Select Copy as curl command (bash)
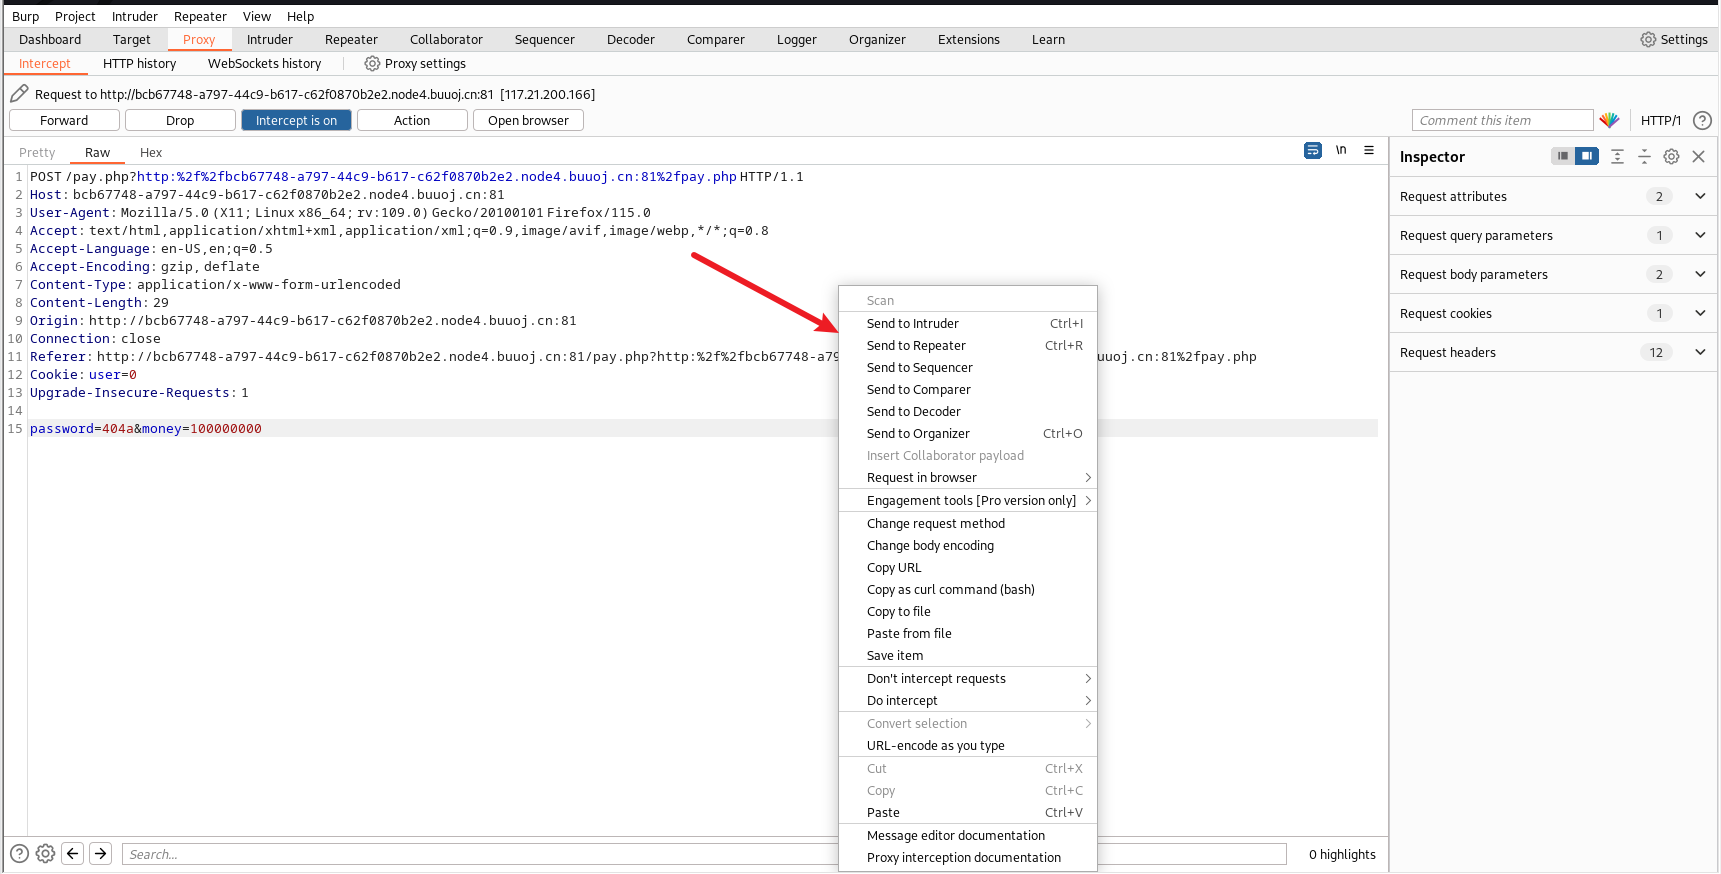Image resolution: width=1721 pixels, height=874 pixels. tap(968, 589)
